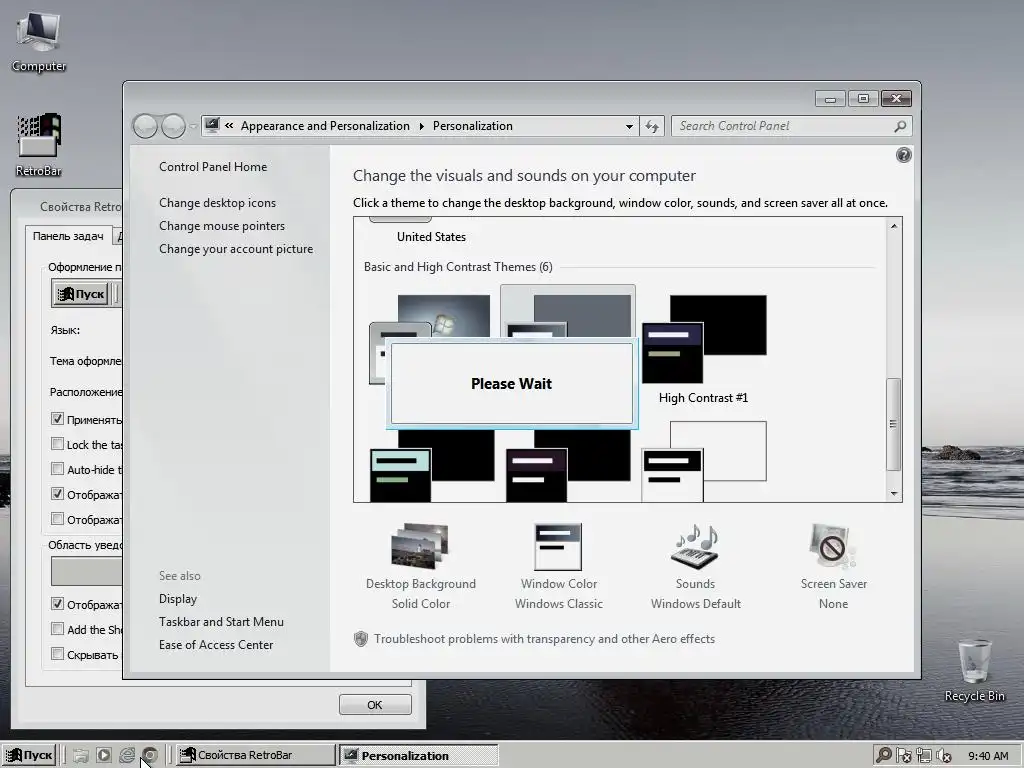This screenshot has width=1024, height=768.
Task: Click the « chevron in the address bar
Action: pyautogui.click(x=229, y=126)
